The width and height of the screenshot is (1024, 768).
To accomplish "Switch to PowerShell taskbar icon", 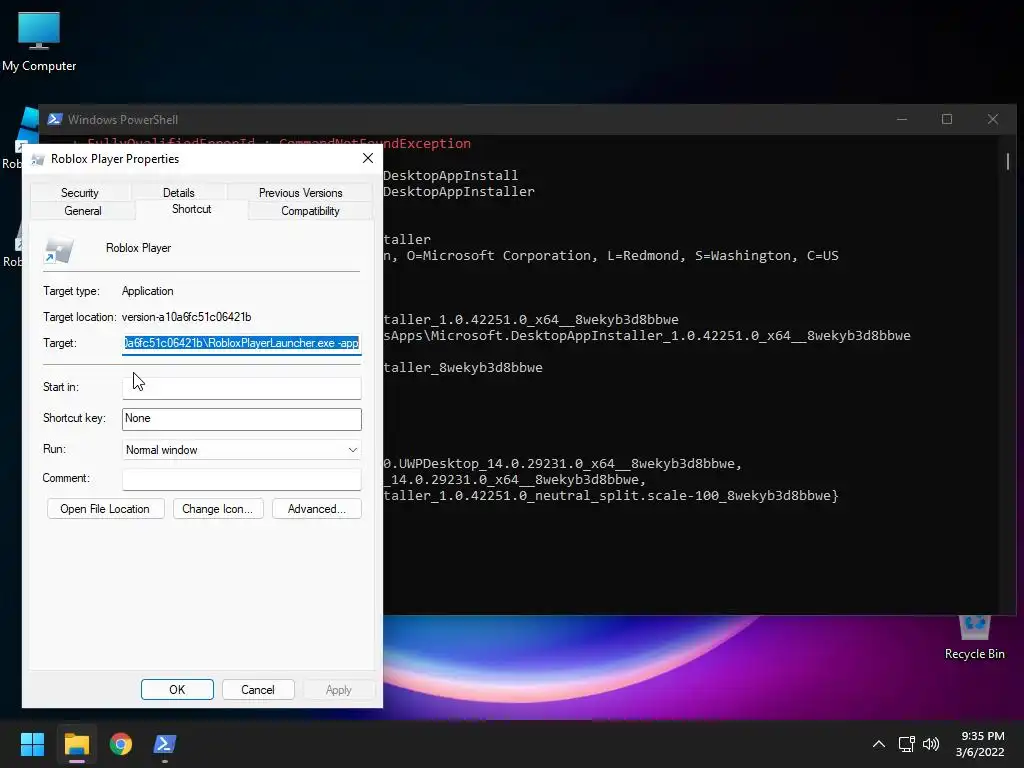I will pyautogui.click(x=165, y=744).
